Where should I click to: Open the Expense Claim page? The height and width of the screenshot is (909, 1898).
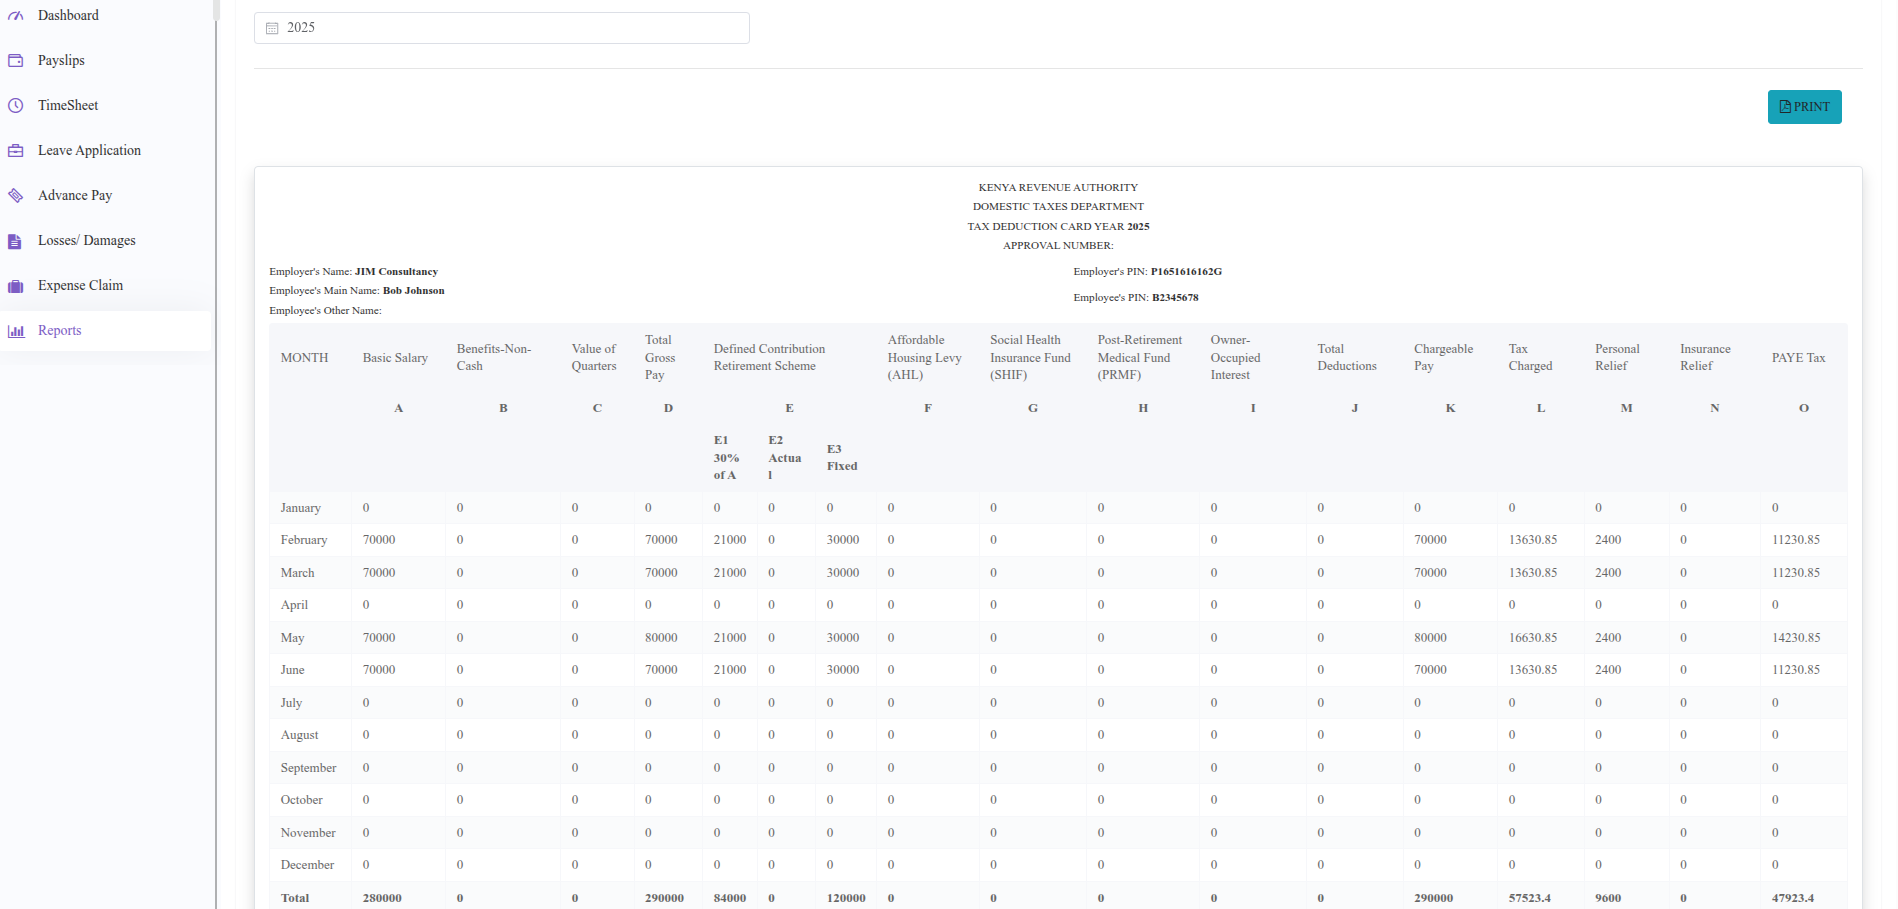pyautogui.click(x=80, y=286)
